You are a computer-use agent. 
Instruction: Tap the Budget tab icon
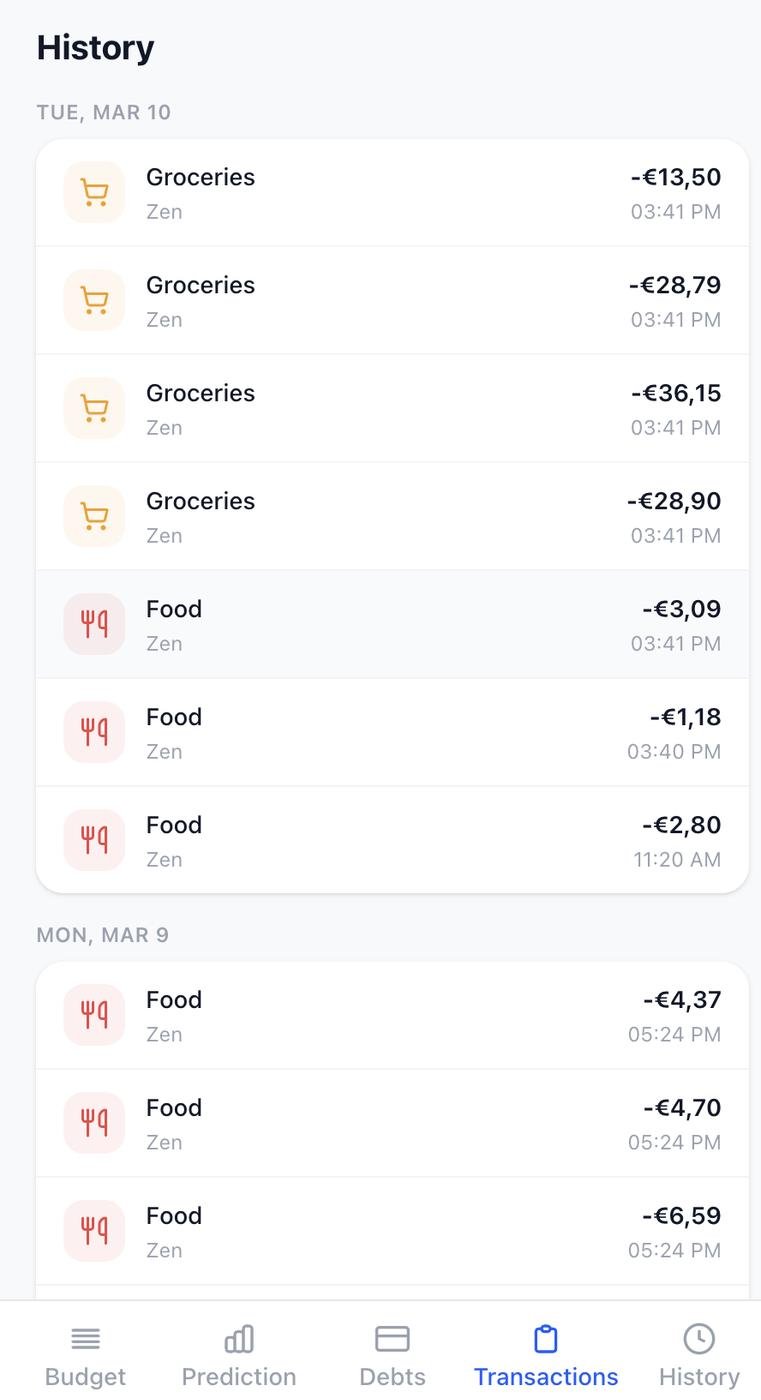85,1338
